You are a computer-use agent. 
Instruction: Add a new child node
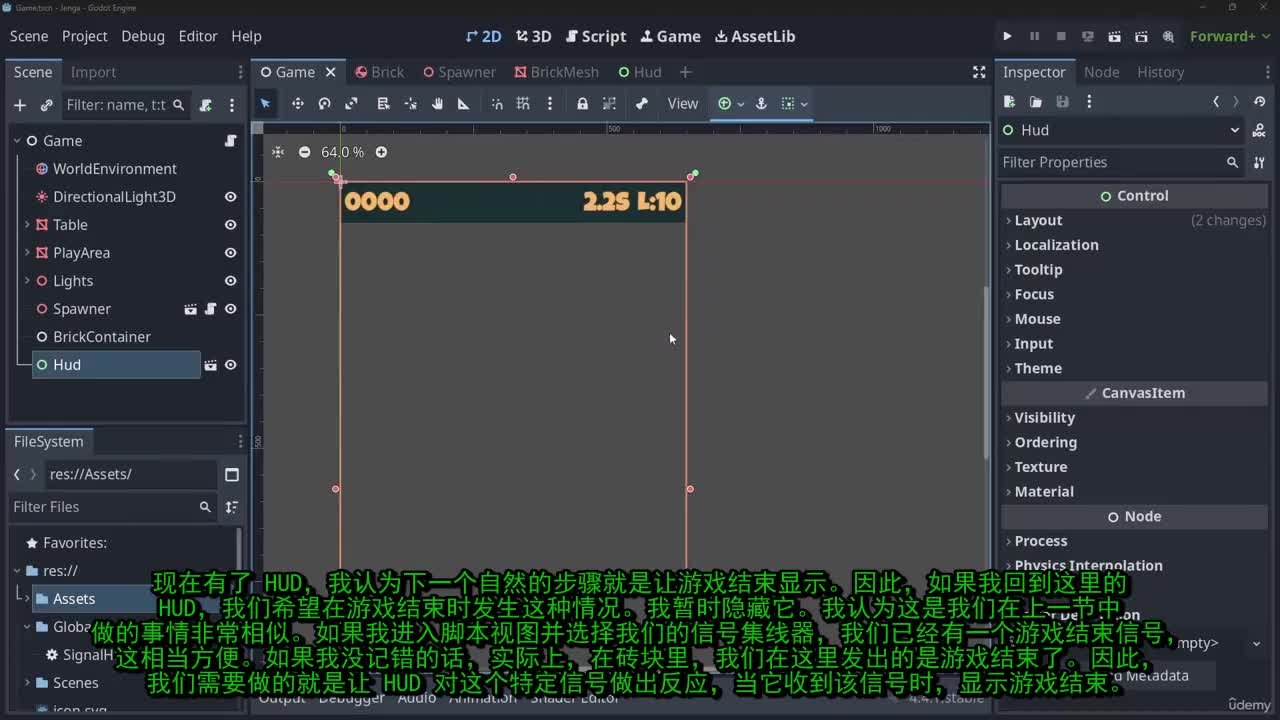tap(20, 105)
